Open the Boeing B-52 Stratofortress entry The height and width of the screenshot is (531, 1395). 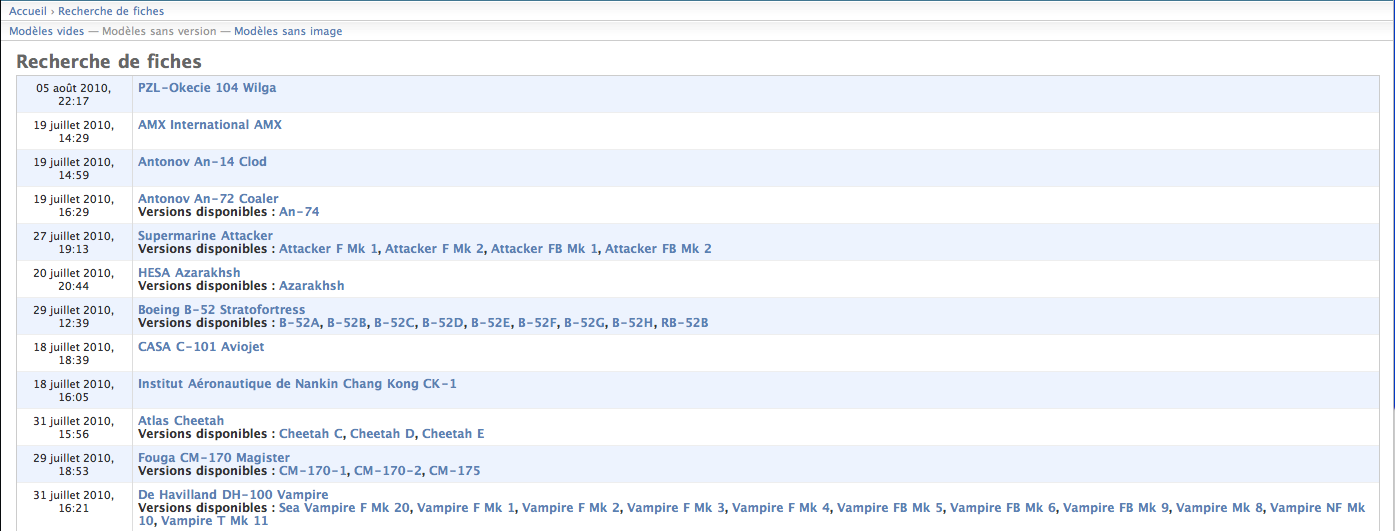(x=221, y=310)
